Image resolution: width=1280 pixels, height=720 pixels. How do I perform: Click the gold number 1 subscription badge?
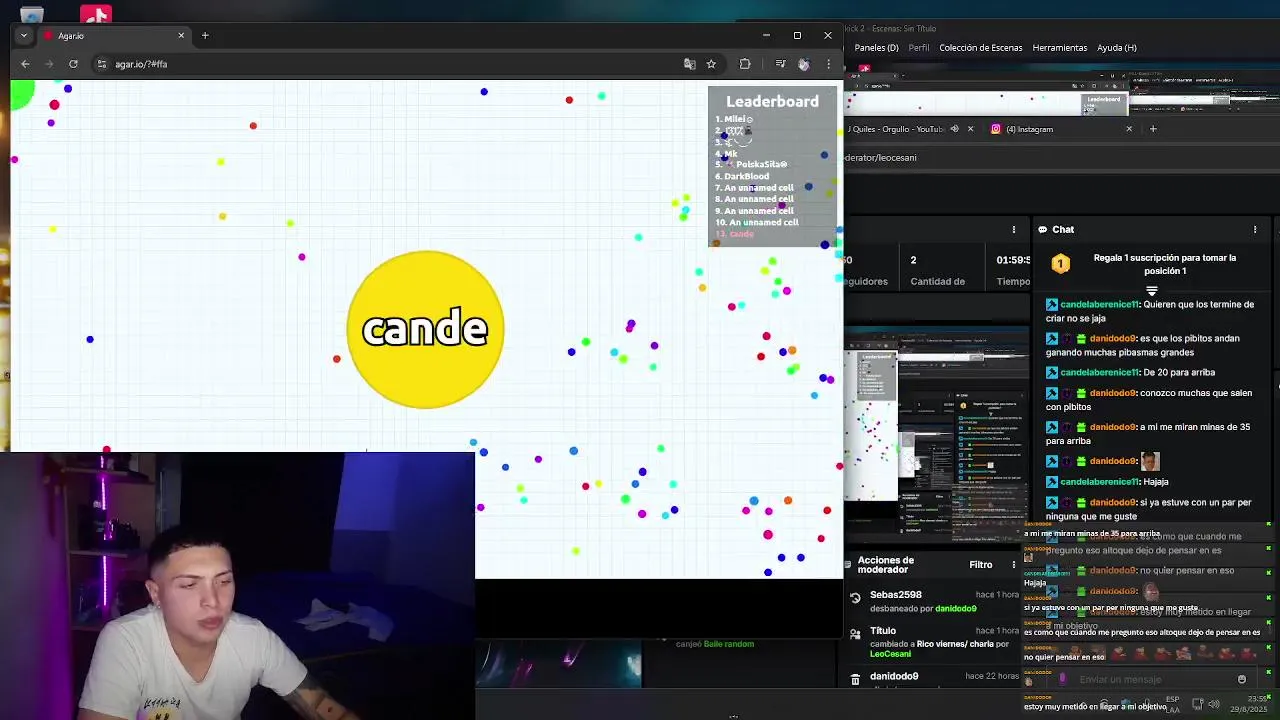coord(1061,264)
